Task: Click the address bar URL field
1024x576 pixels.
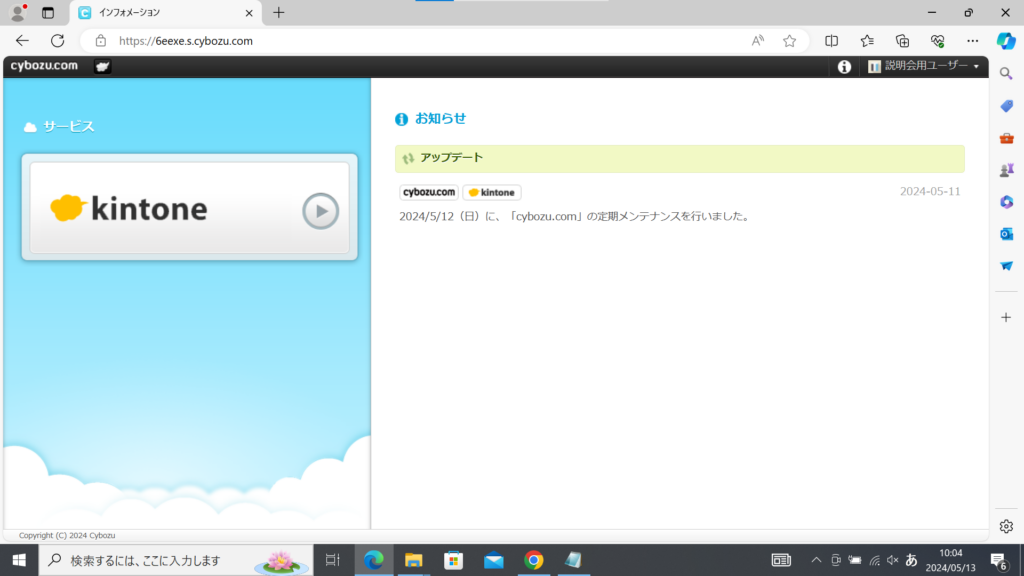Action: (420, 41)
